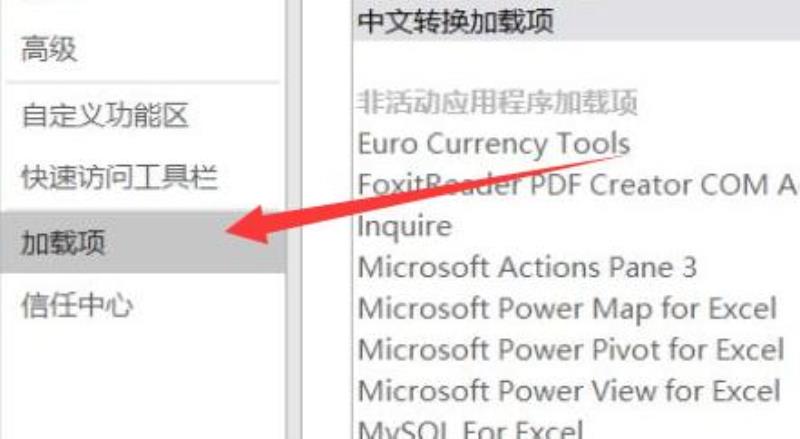Pick the MySQL For Excel add-in
Screen dimensions: 800x439
[x=470, y=429]
